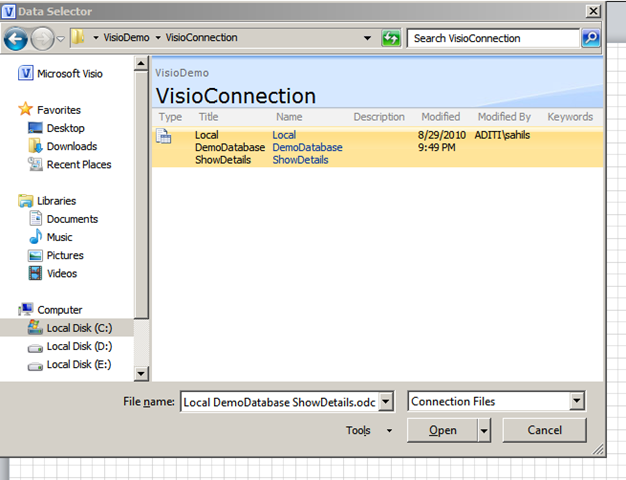Sort by the Name column header
The height and width of the screenshot is (480, 626).
(289, 117)
